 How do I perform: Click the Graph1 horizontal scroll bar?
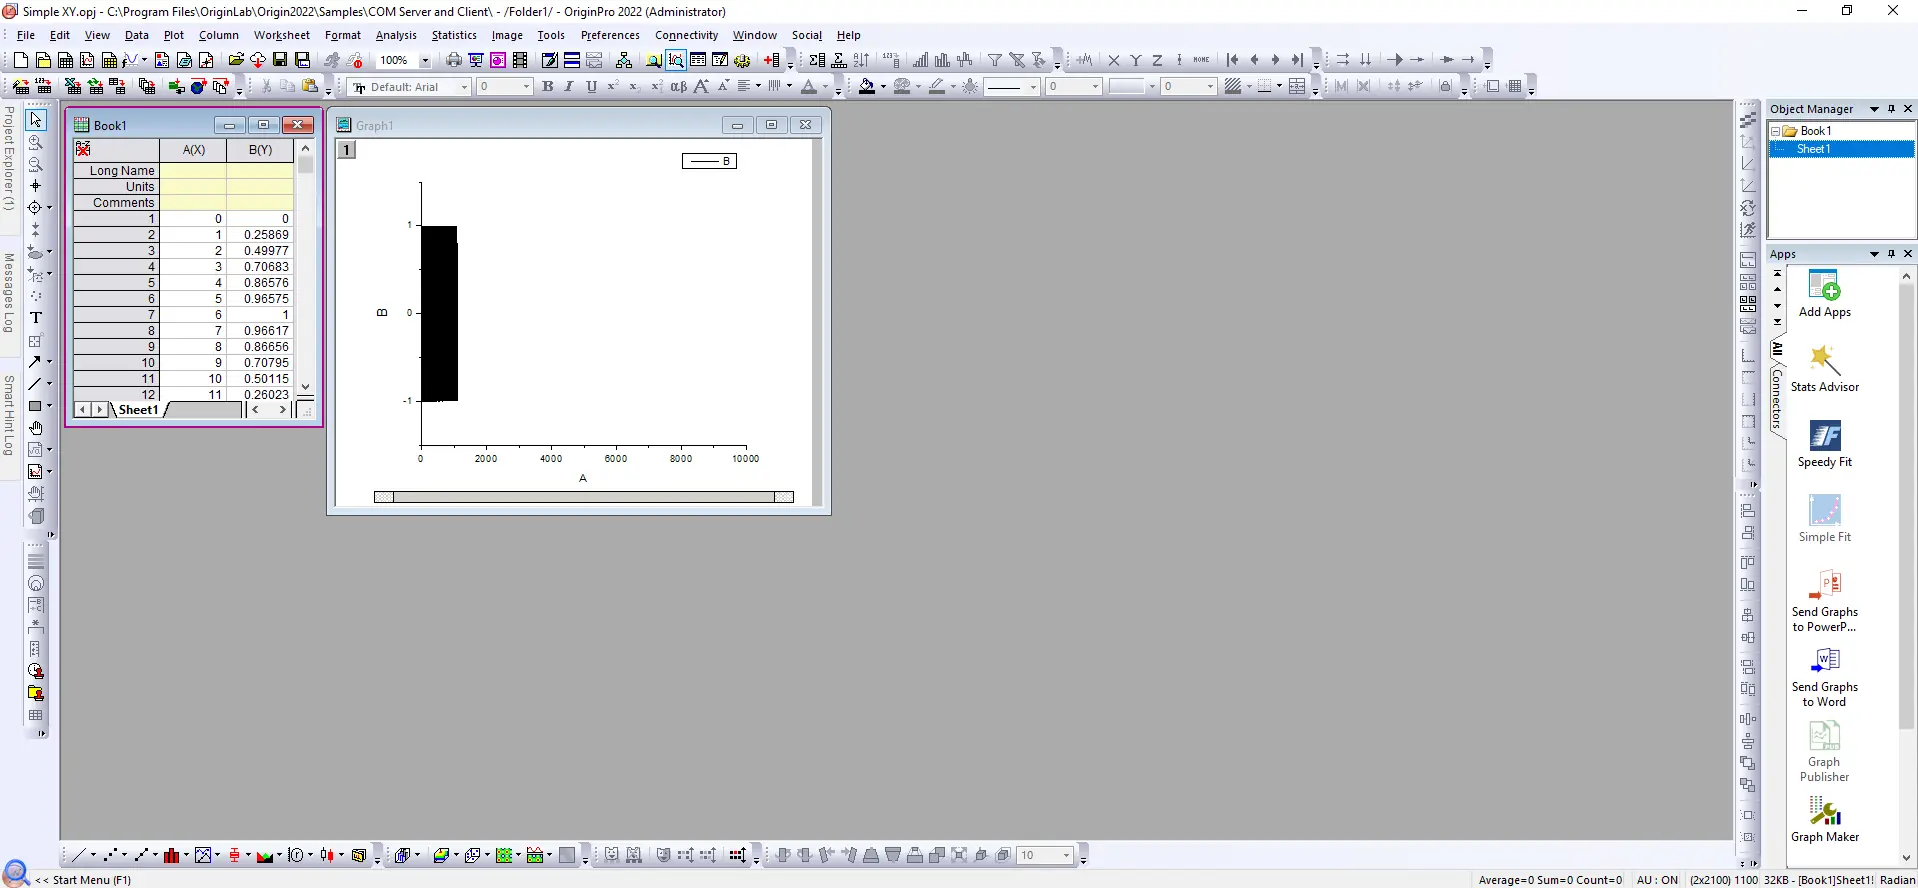click(x=584, y=497)
